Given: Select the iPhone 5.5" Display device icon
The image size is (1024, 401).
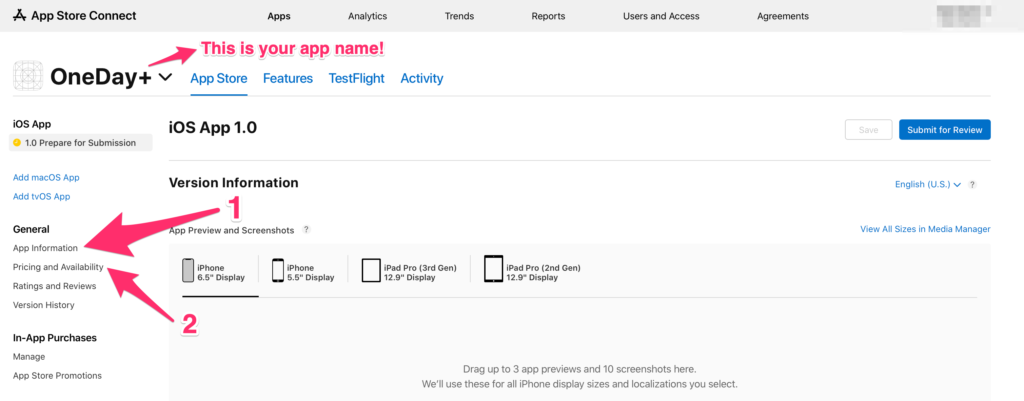Looking at the screenshot, I should 278,270.
